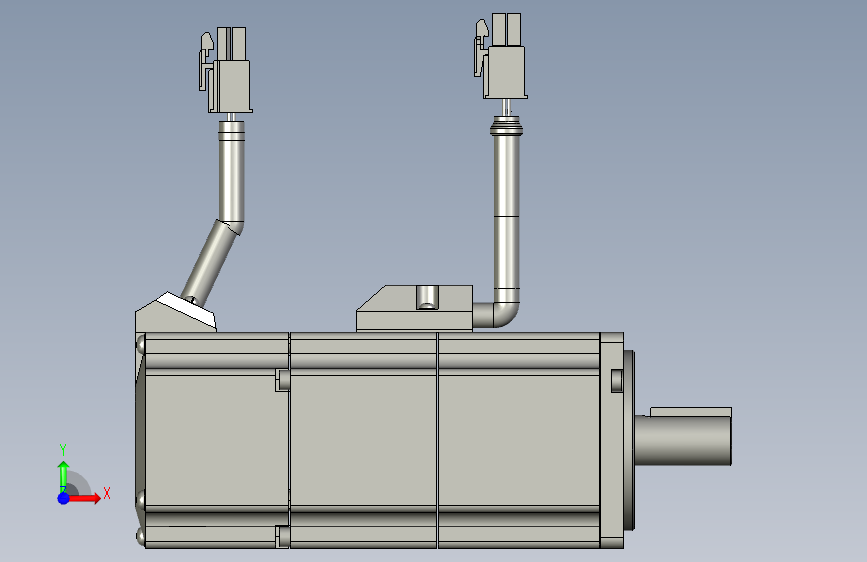Select the right cable's connector plug
This screenshot has height=562, width=867.
500,56
